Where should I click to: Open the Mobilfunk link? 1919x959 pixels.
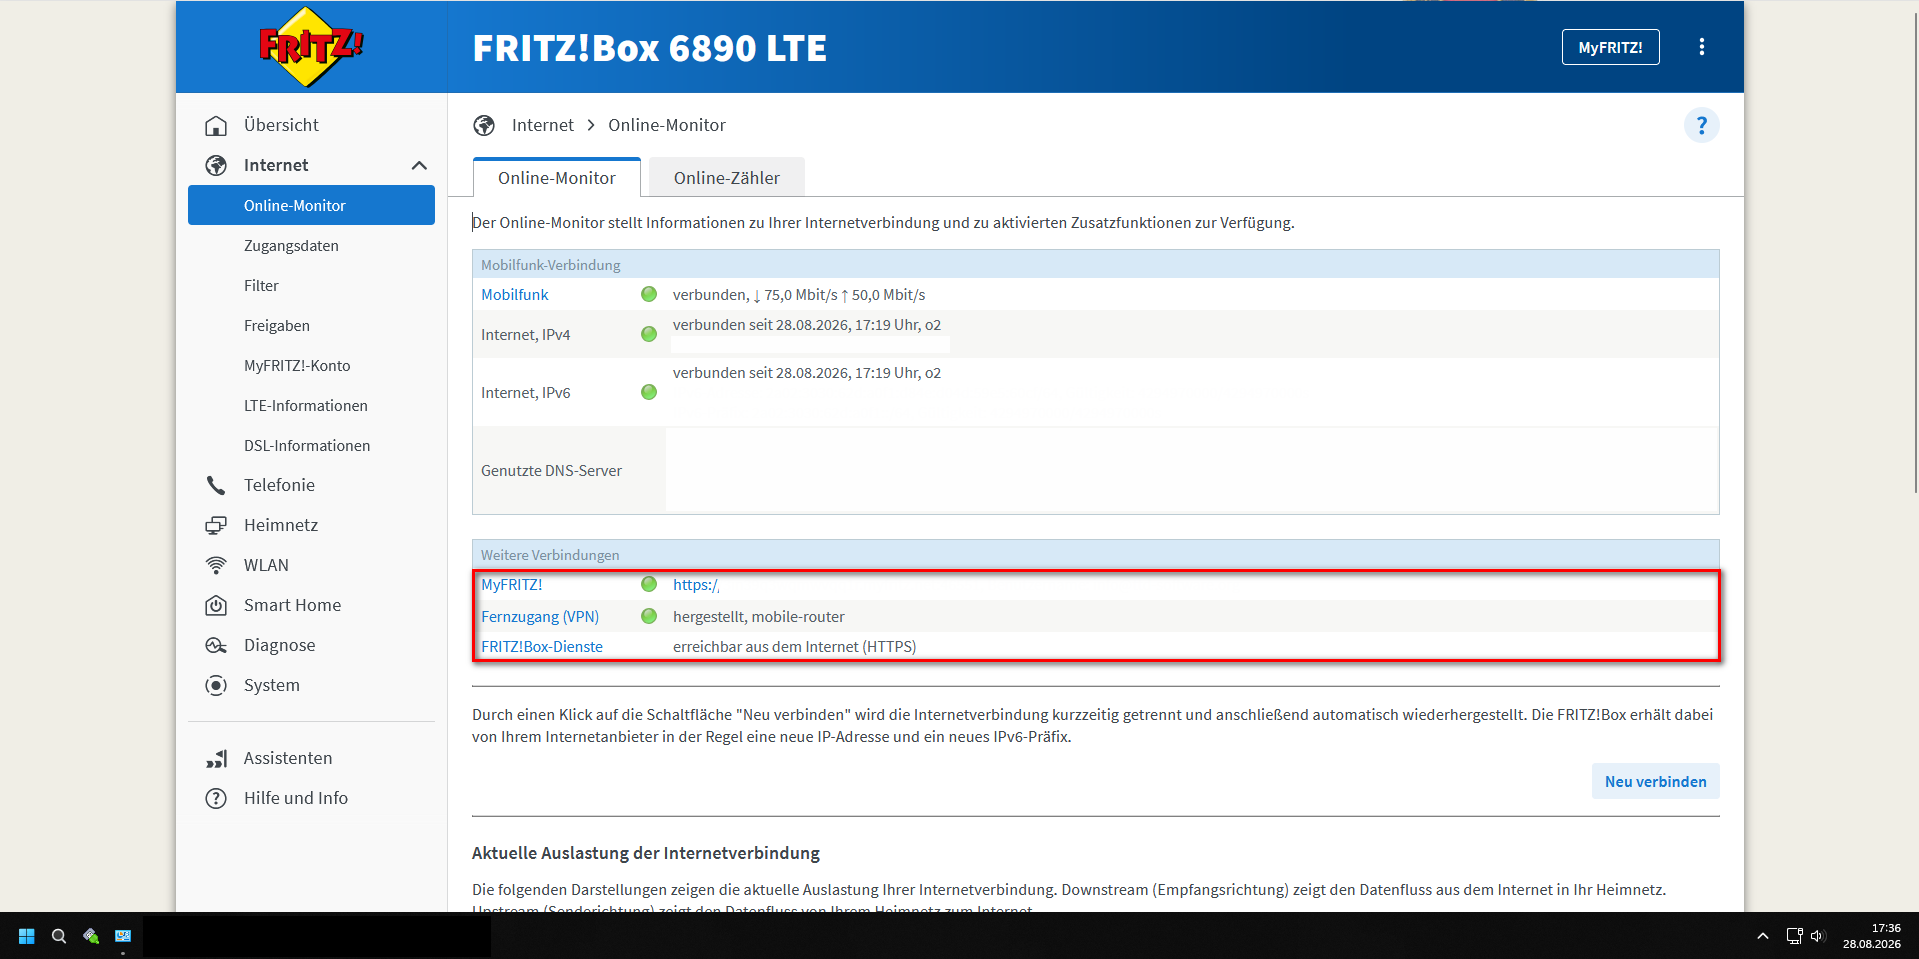point(515,295)
